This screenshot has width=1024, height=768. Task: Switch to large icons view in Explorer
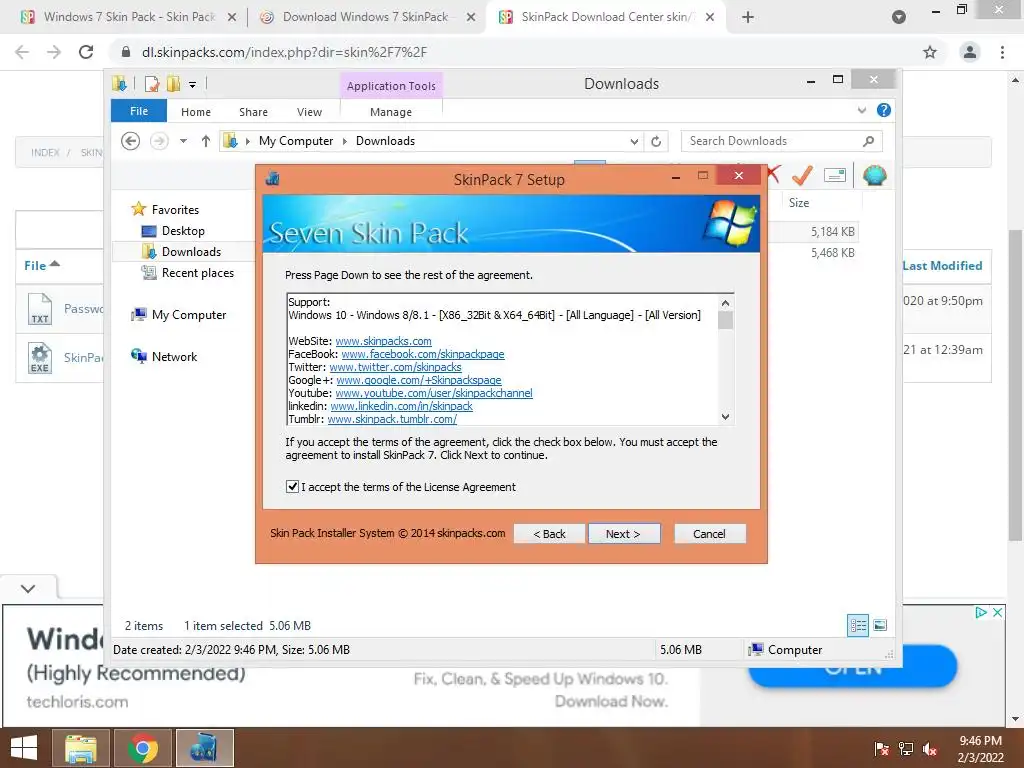(880, 626)
